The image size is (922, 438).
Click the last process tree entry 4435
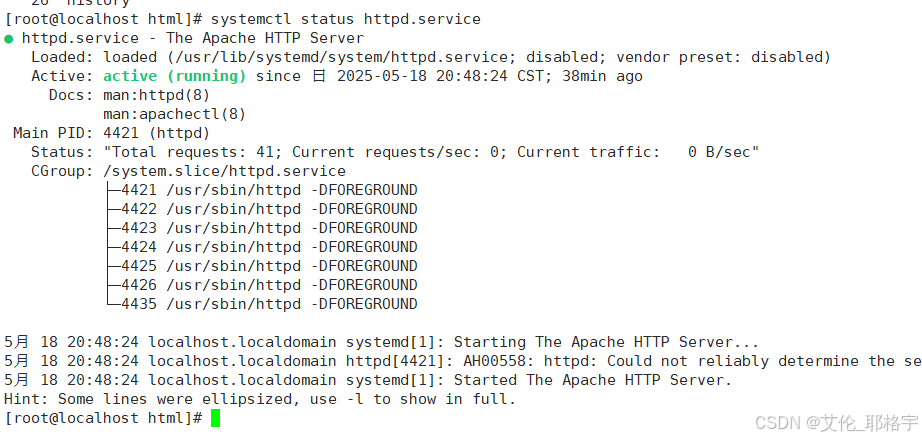click(269, 304)
